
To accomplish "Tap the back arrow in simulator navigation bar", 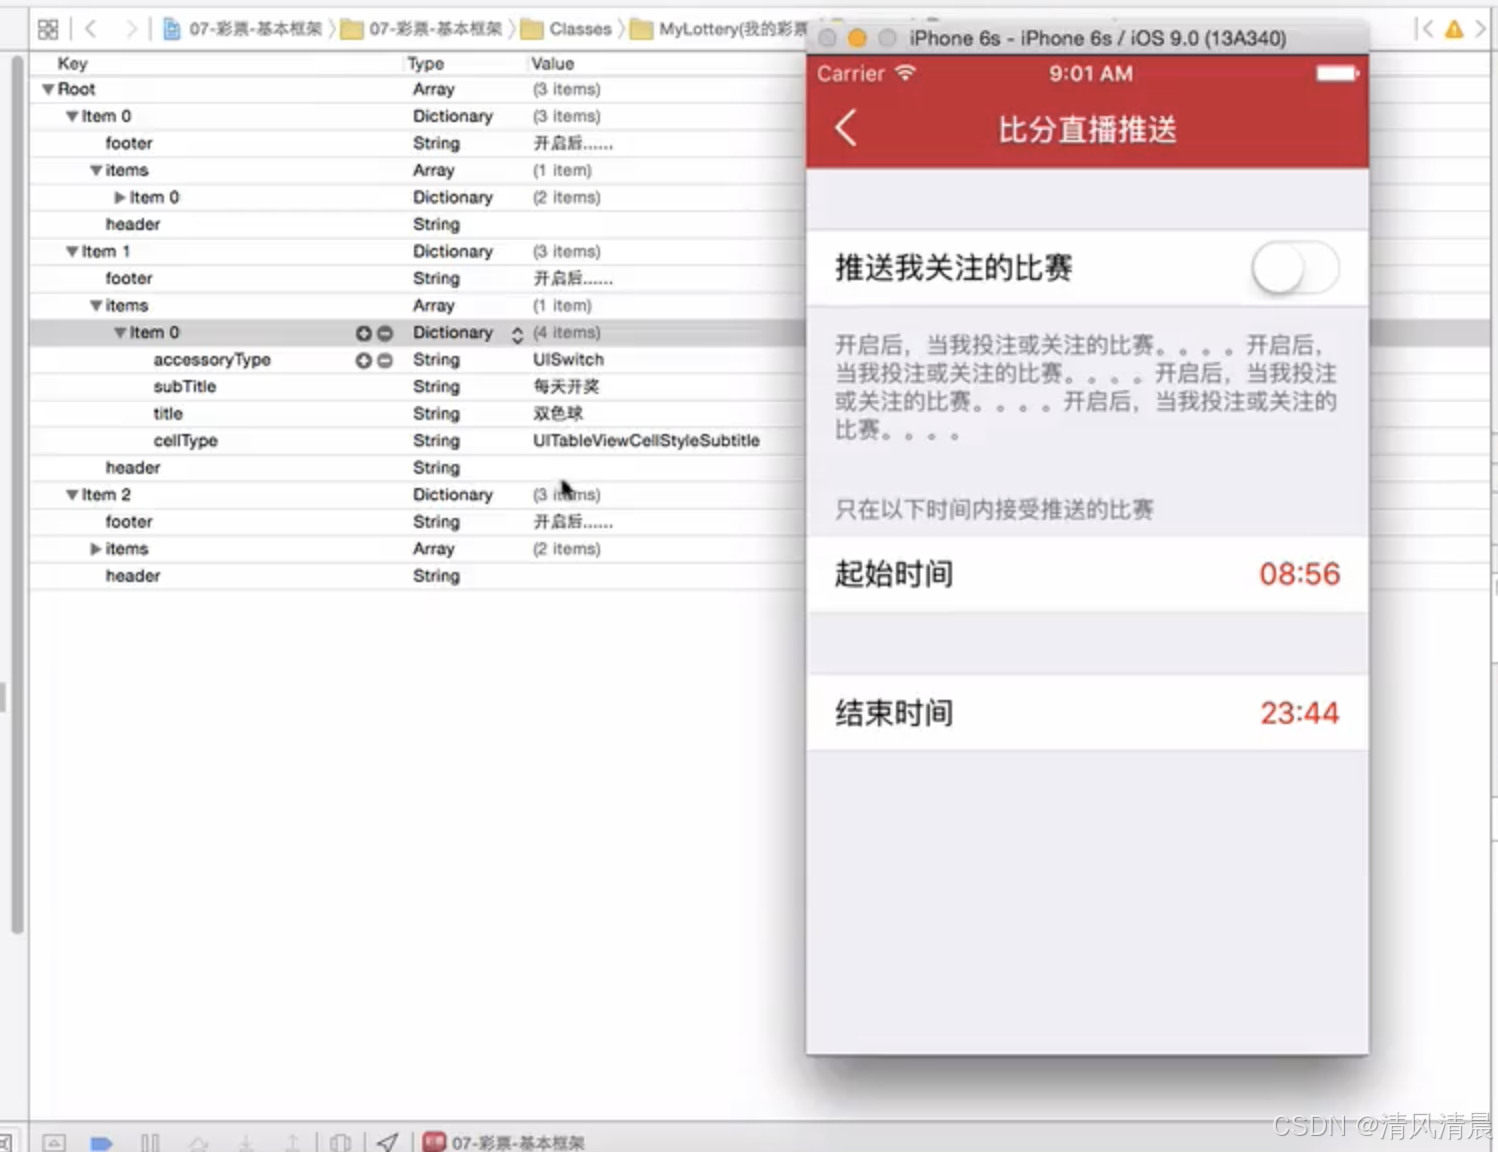I will tap(846, 128).
